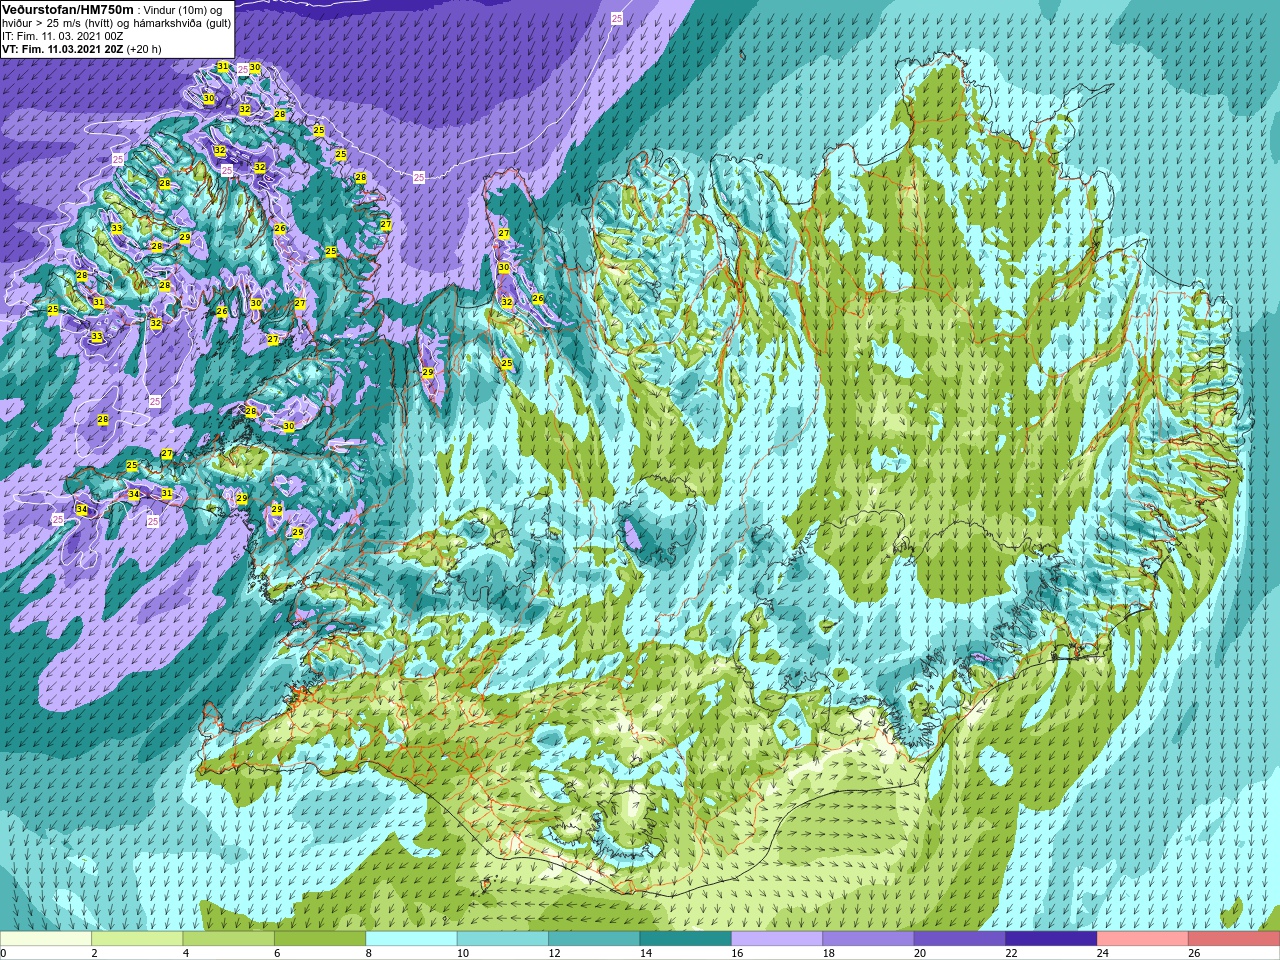
Task: Click the legend scale number "6"
Action: click(x=277, y=953)
